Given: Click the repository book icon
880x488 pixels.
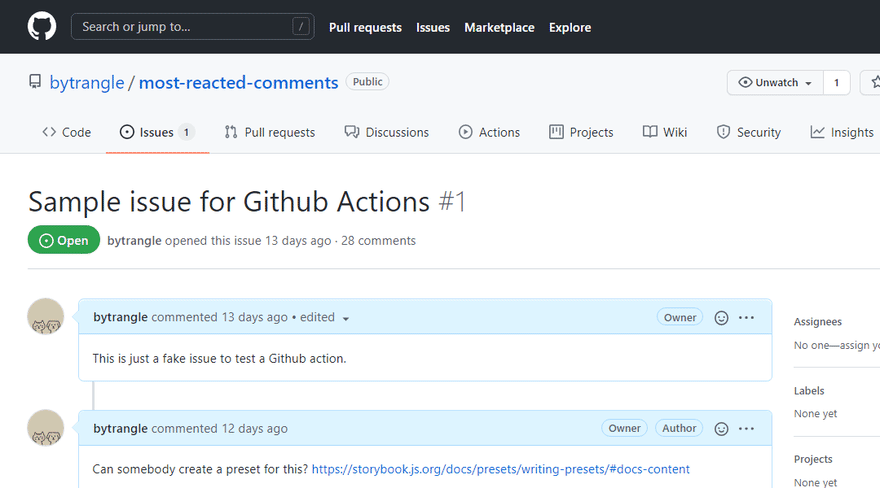Looking at the screenshot, I should 35,82.
